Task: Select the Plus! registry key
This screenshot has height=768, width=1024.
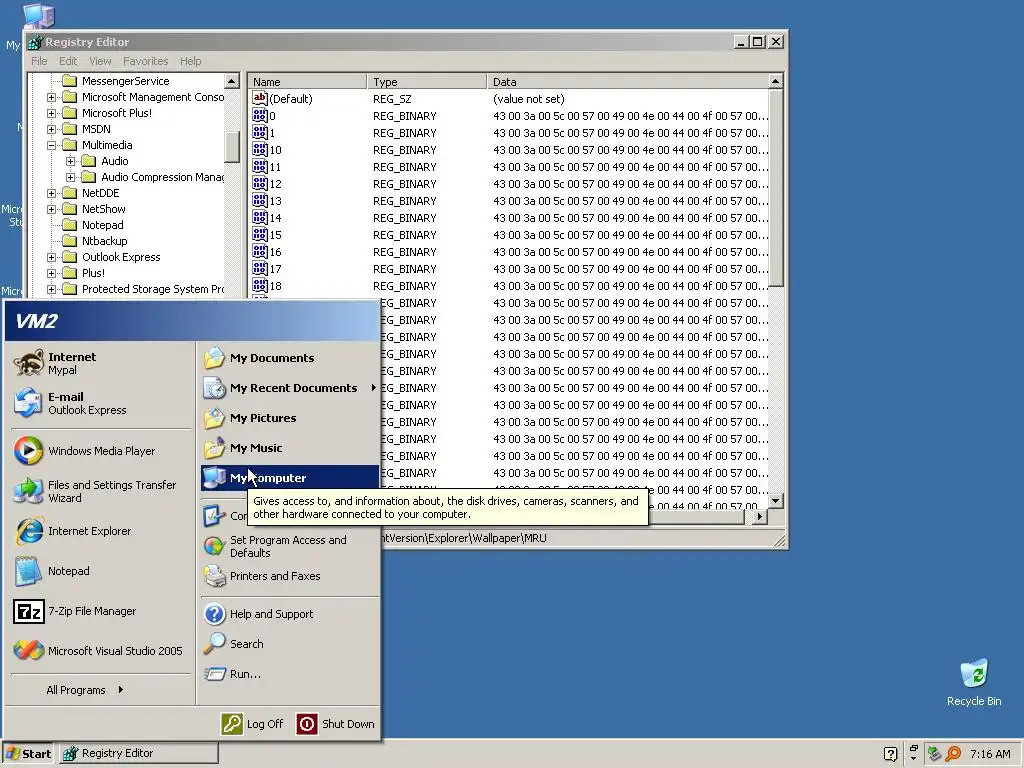Action: [93, 273]
